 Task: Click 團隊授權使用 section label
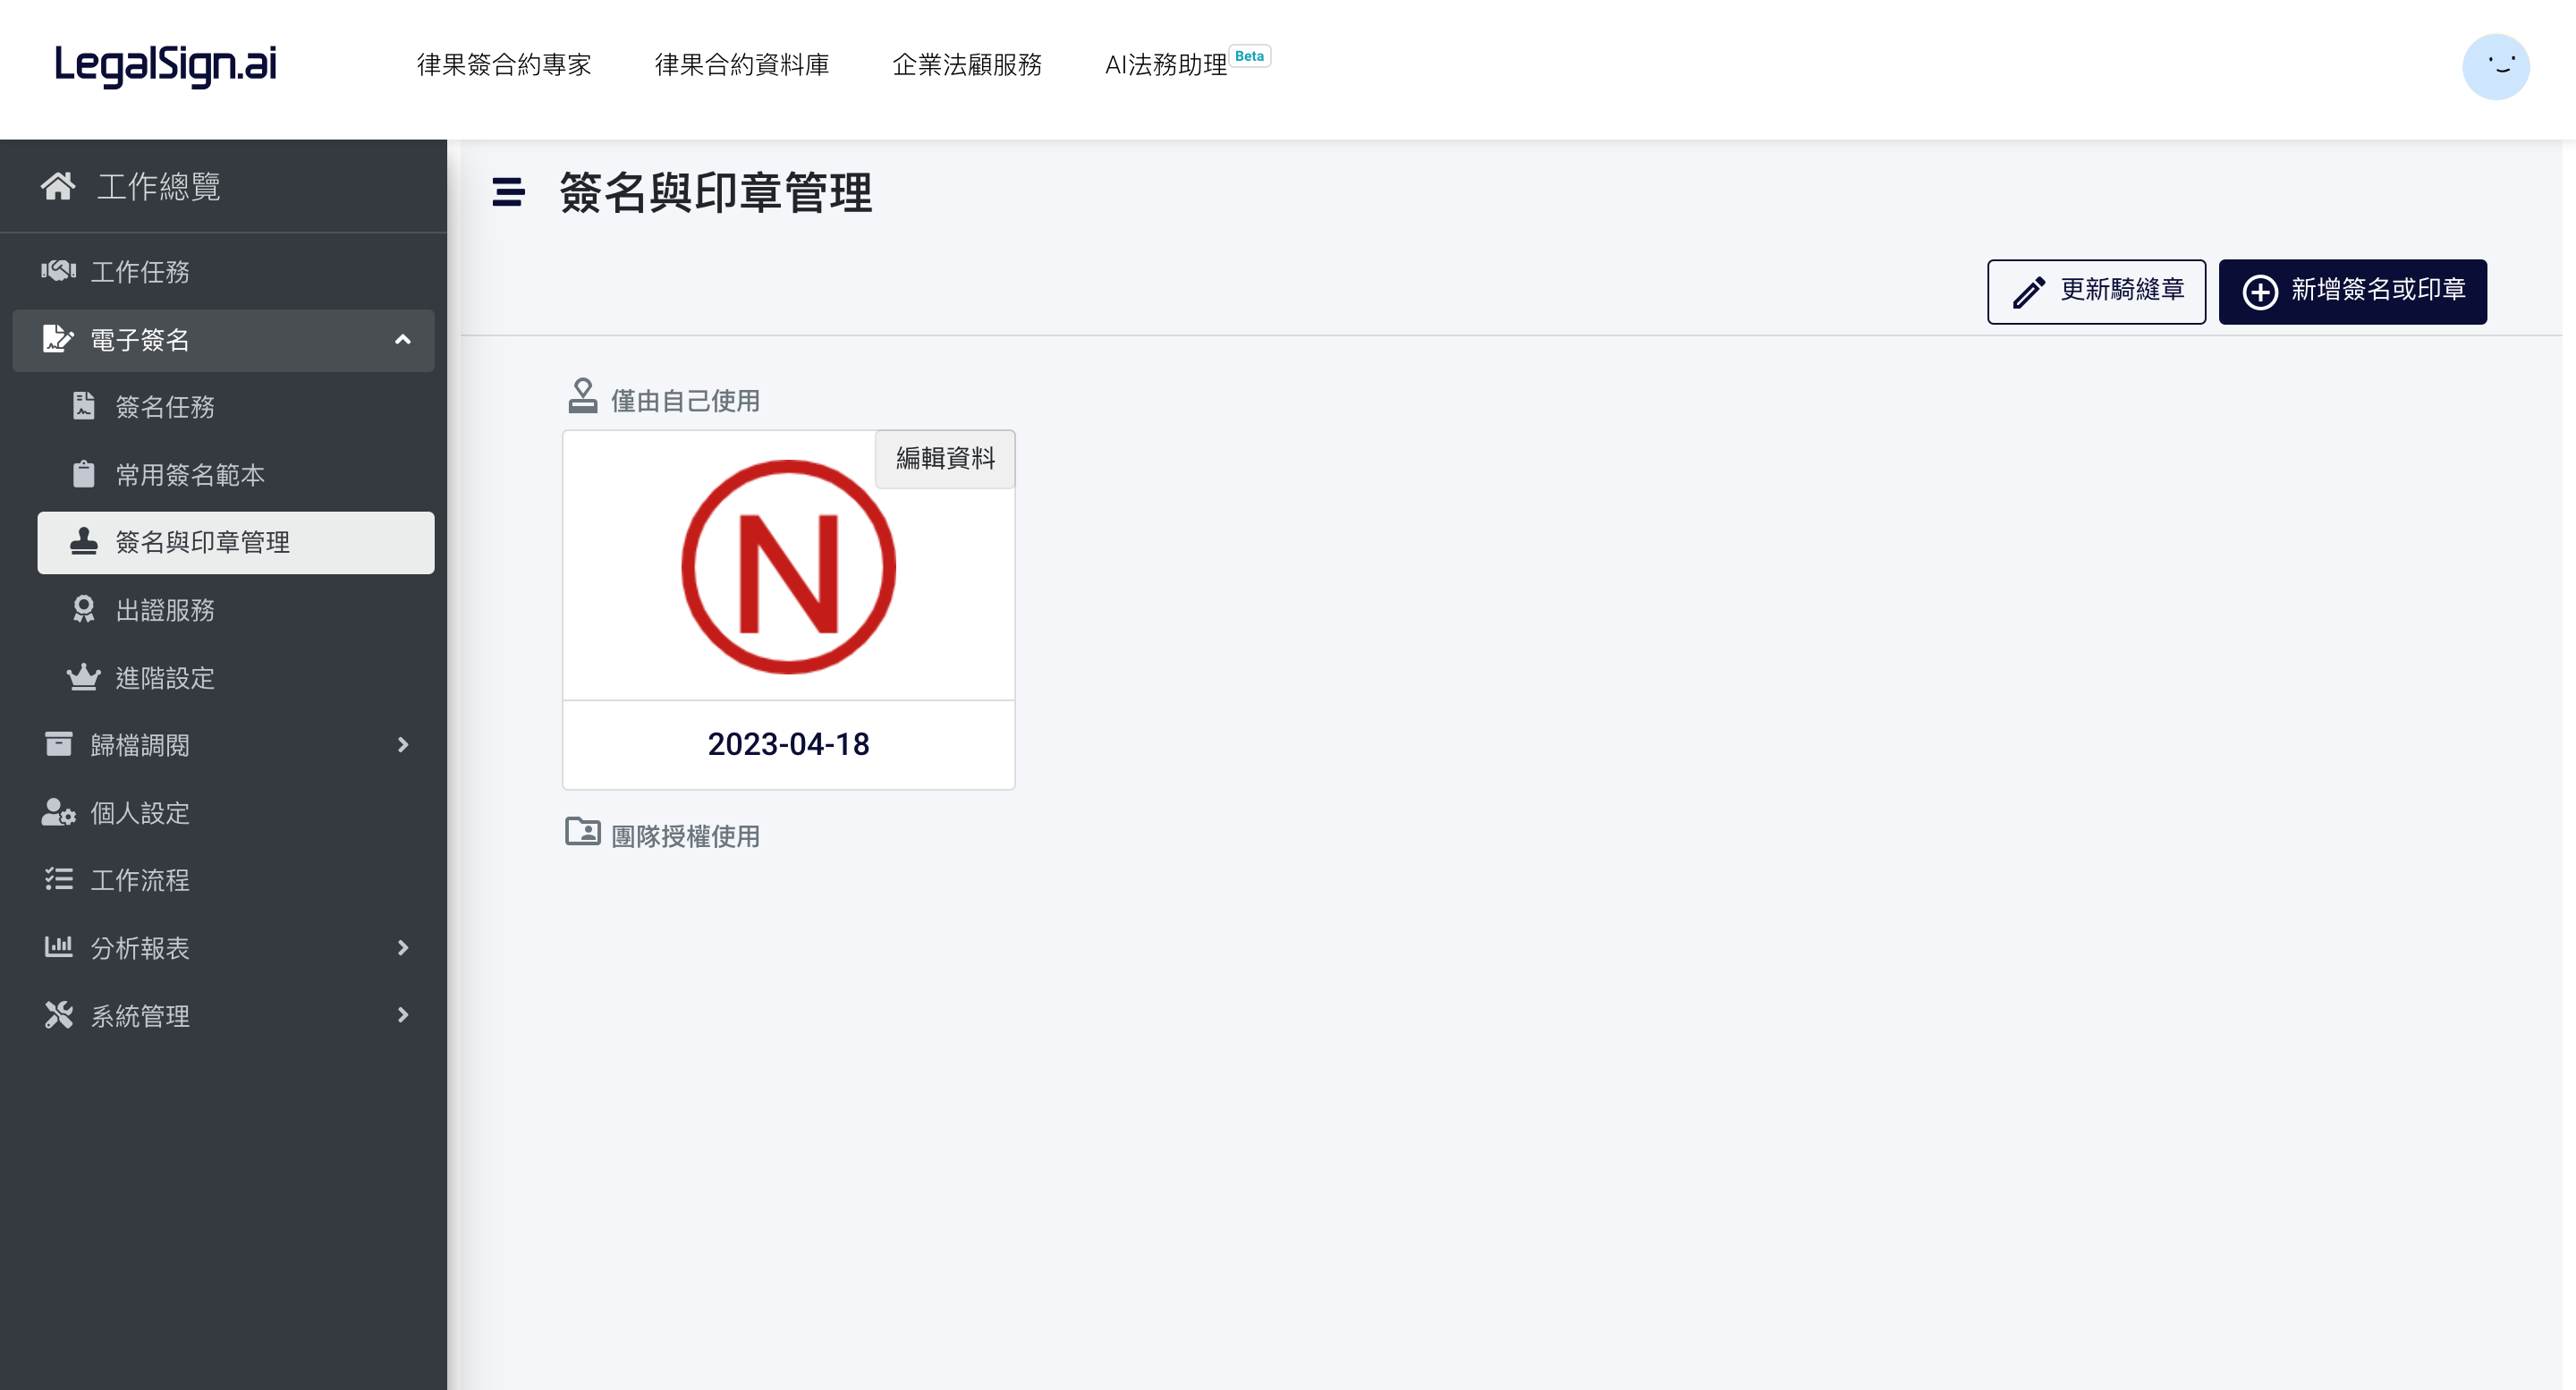(x=685, y=836)
